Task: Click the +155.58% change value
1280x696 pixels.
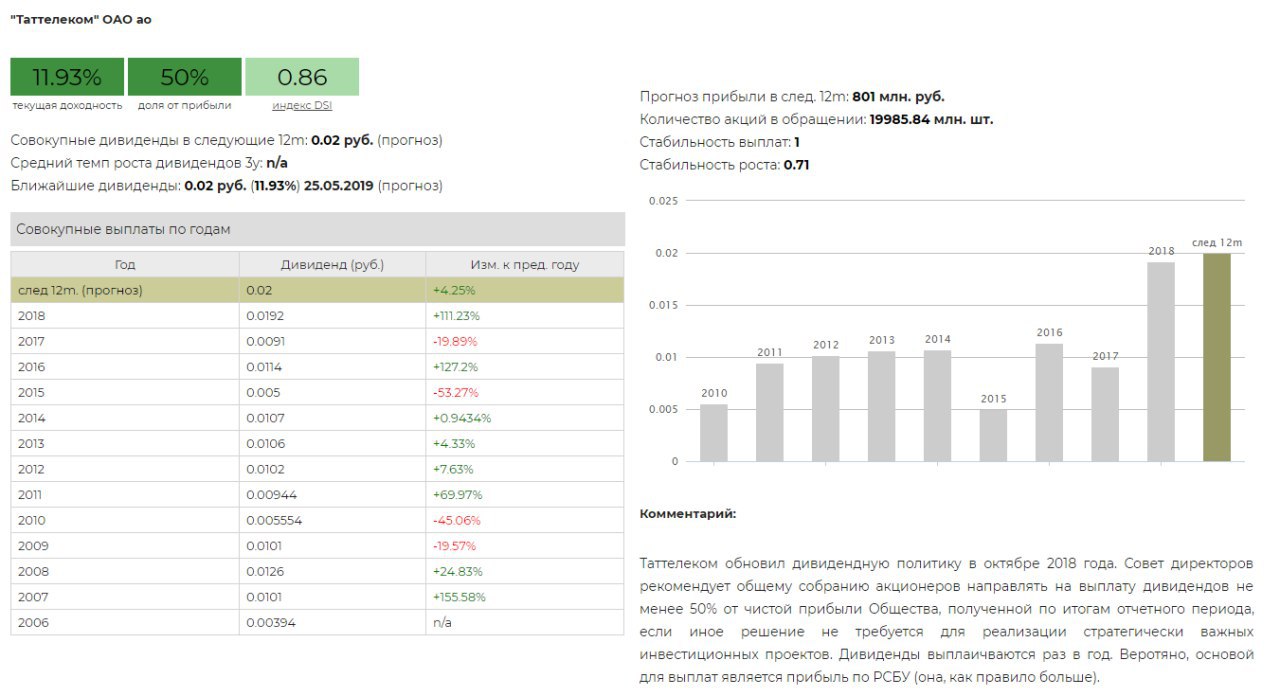Action: click(x=459, y=597)
